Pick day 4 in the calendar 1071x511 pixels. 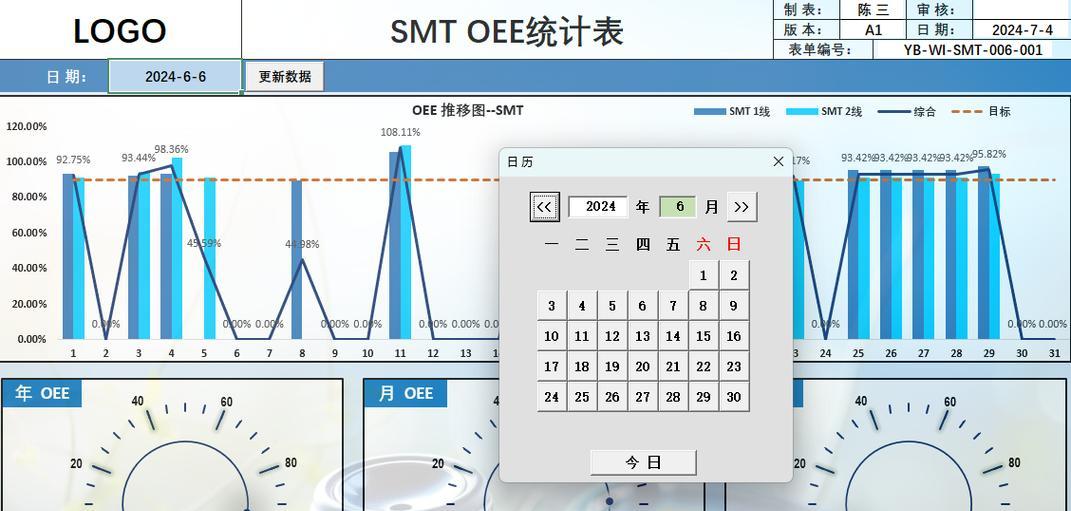tap(582, 306)
